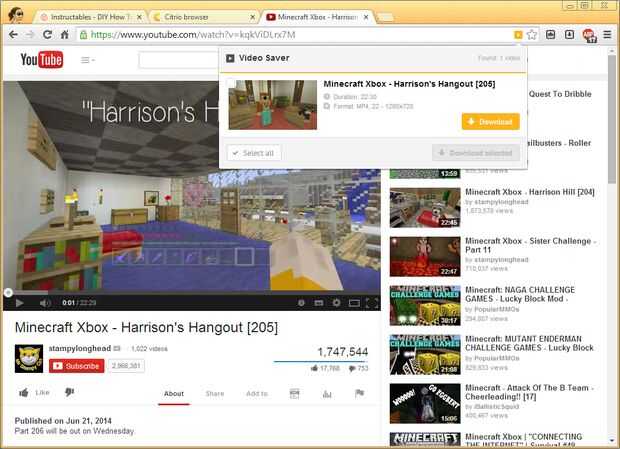This screenshot has width=620, height=449.
Task: Click the Harrison Hill [204] video thumbnail
Action: [425, 208]
